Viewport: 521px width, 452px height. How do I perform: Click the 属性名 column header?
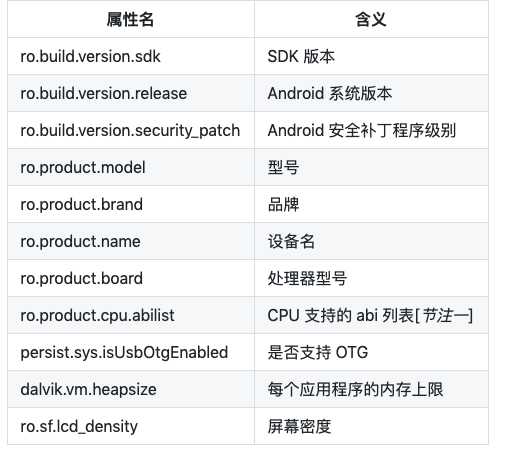[130, 19]
